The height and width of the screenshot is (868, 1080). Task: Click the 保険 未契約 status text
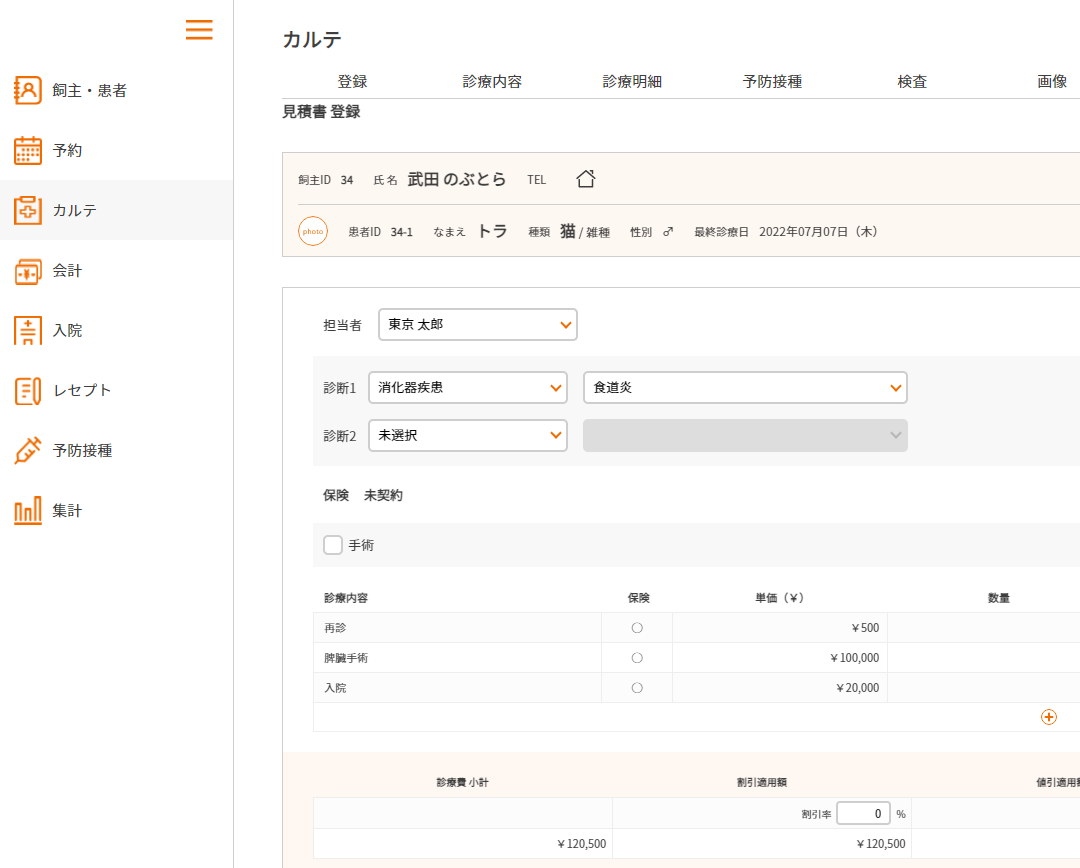[x=363, y=495]
